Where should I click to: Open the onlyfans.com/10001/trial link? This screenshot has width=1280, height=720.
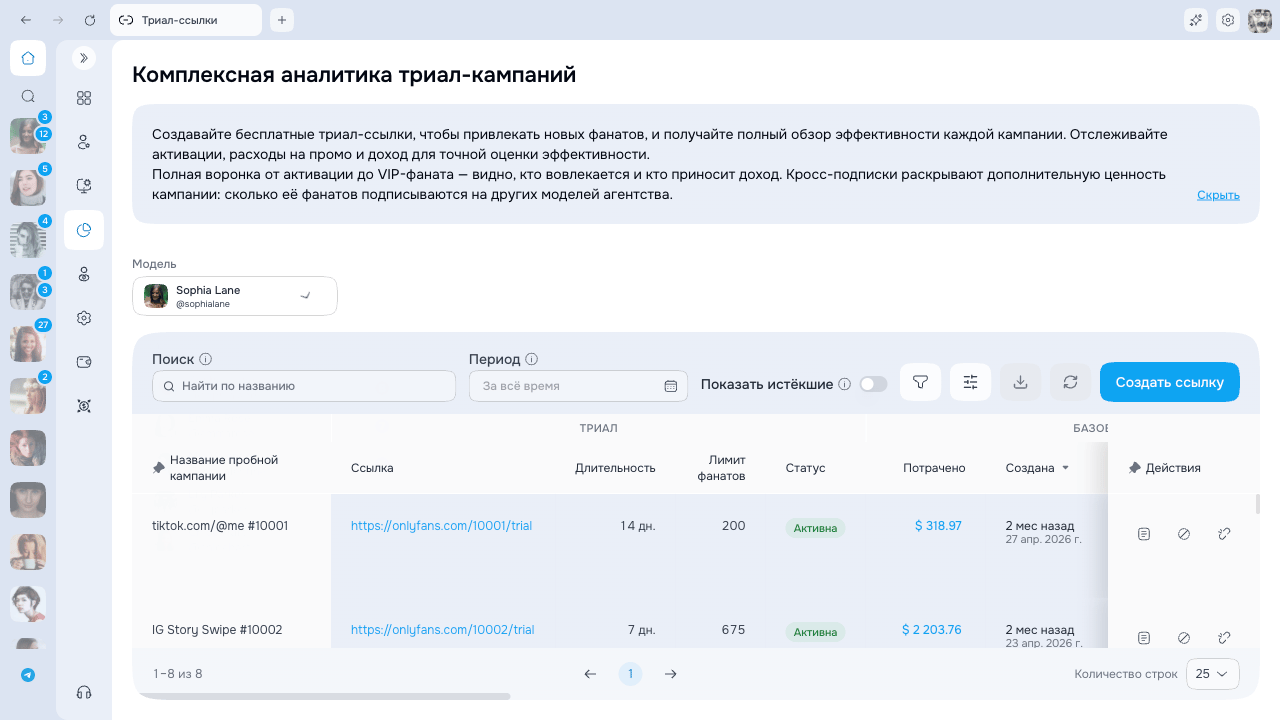click(x=441, y=526)
